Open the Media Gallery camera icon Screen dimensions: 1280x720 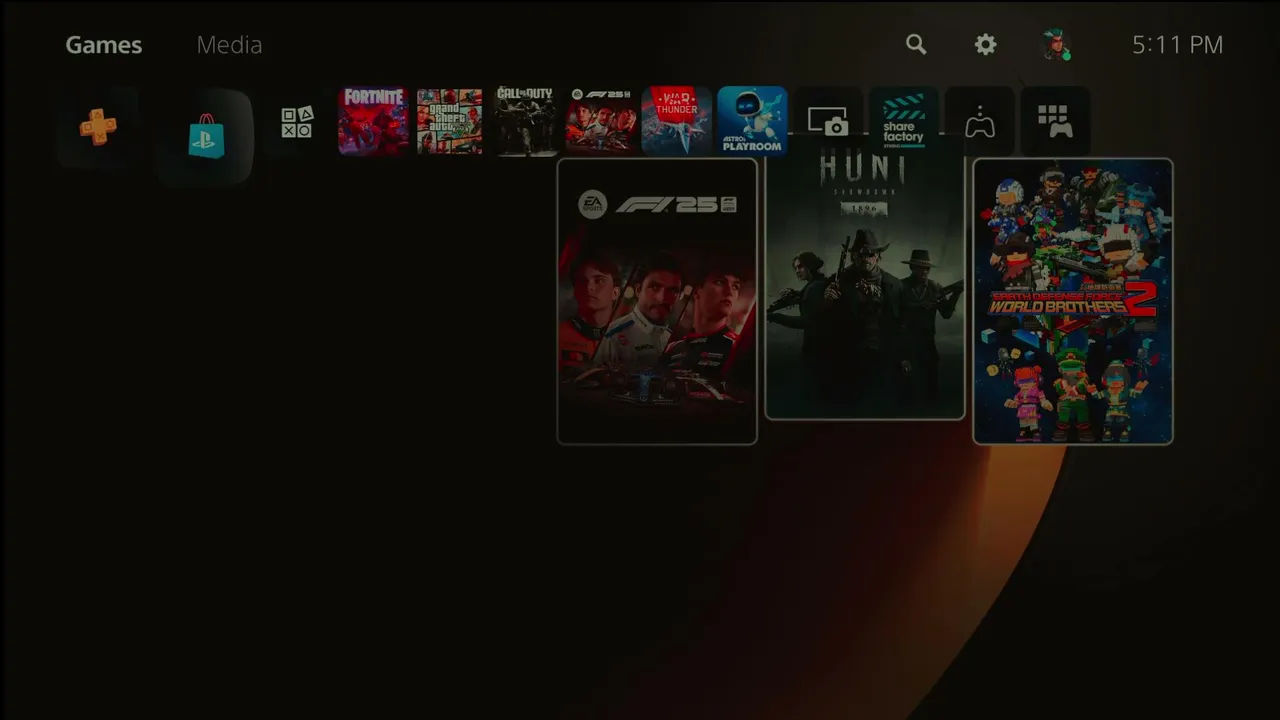pyautogui.click(x=828, y=121)
